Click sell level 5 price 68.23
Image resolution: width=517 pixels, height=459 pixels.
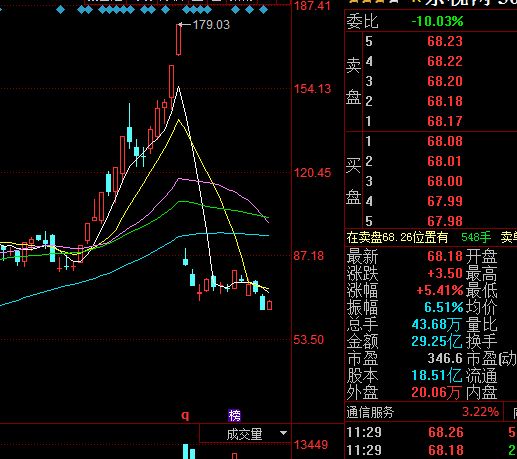click(x=445, y=41)
